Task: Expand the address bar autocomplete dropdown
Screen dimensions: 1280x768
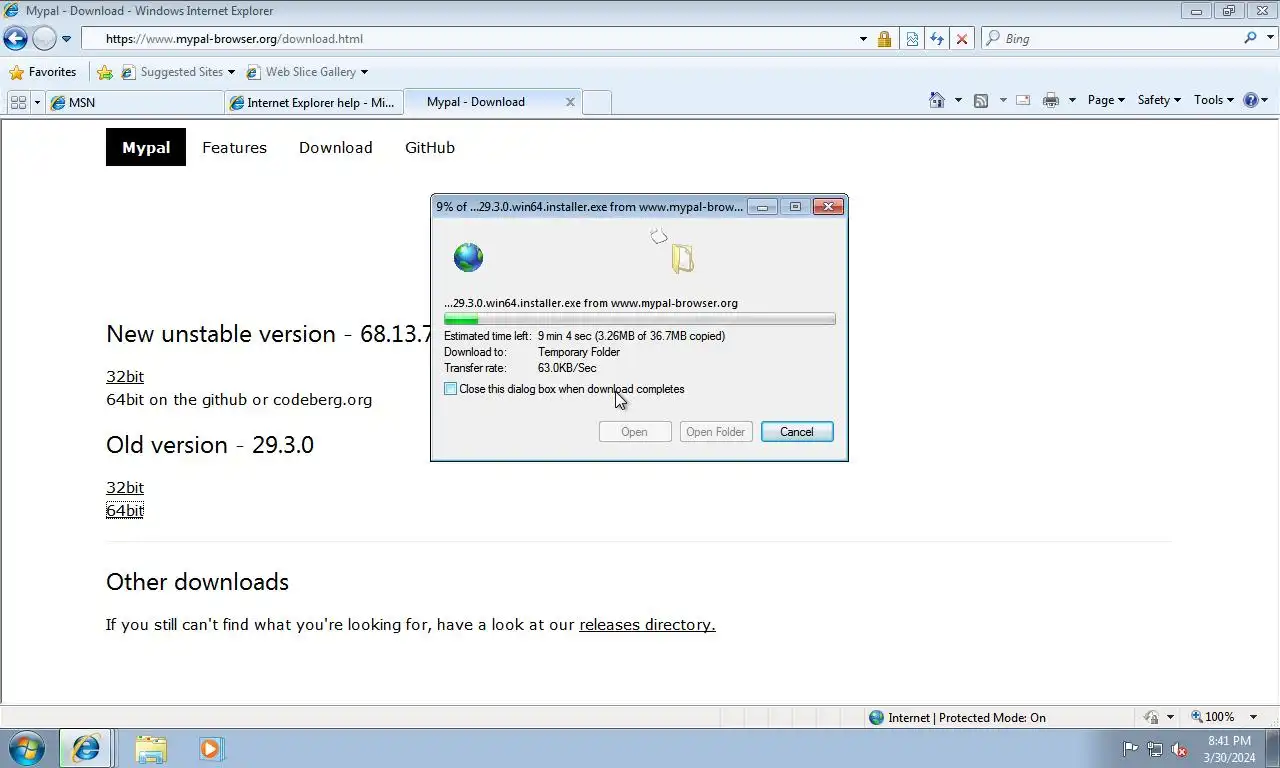Action: click(863, 39)
